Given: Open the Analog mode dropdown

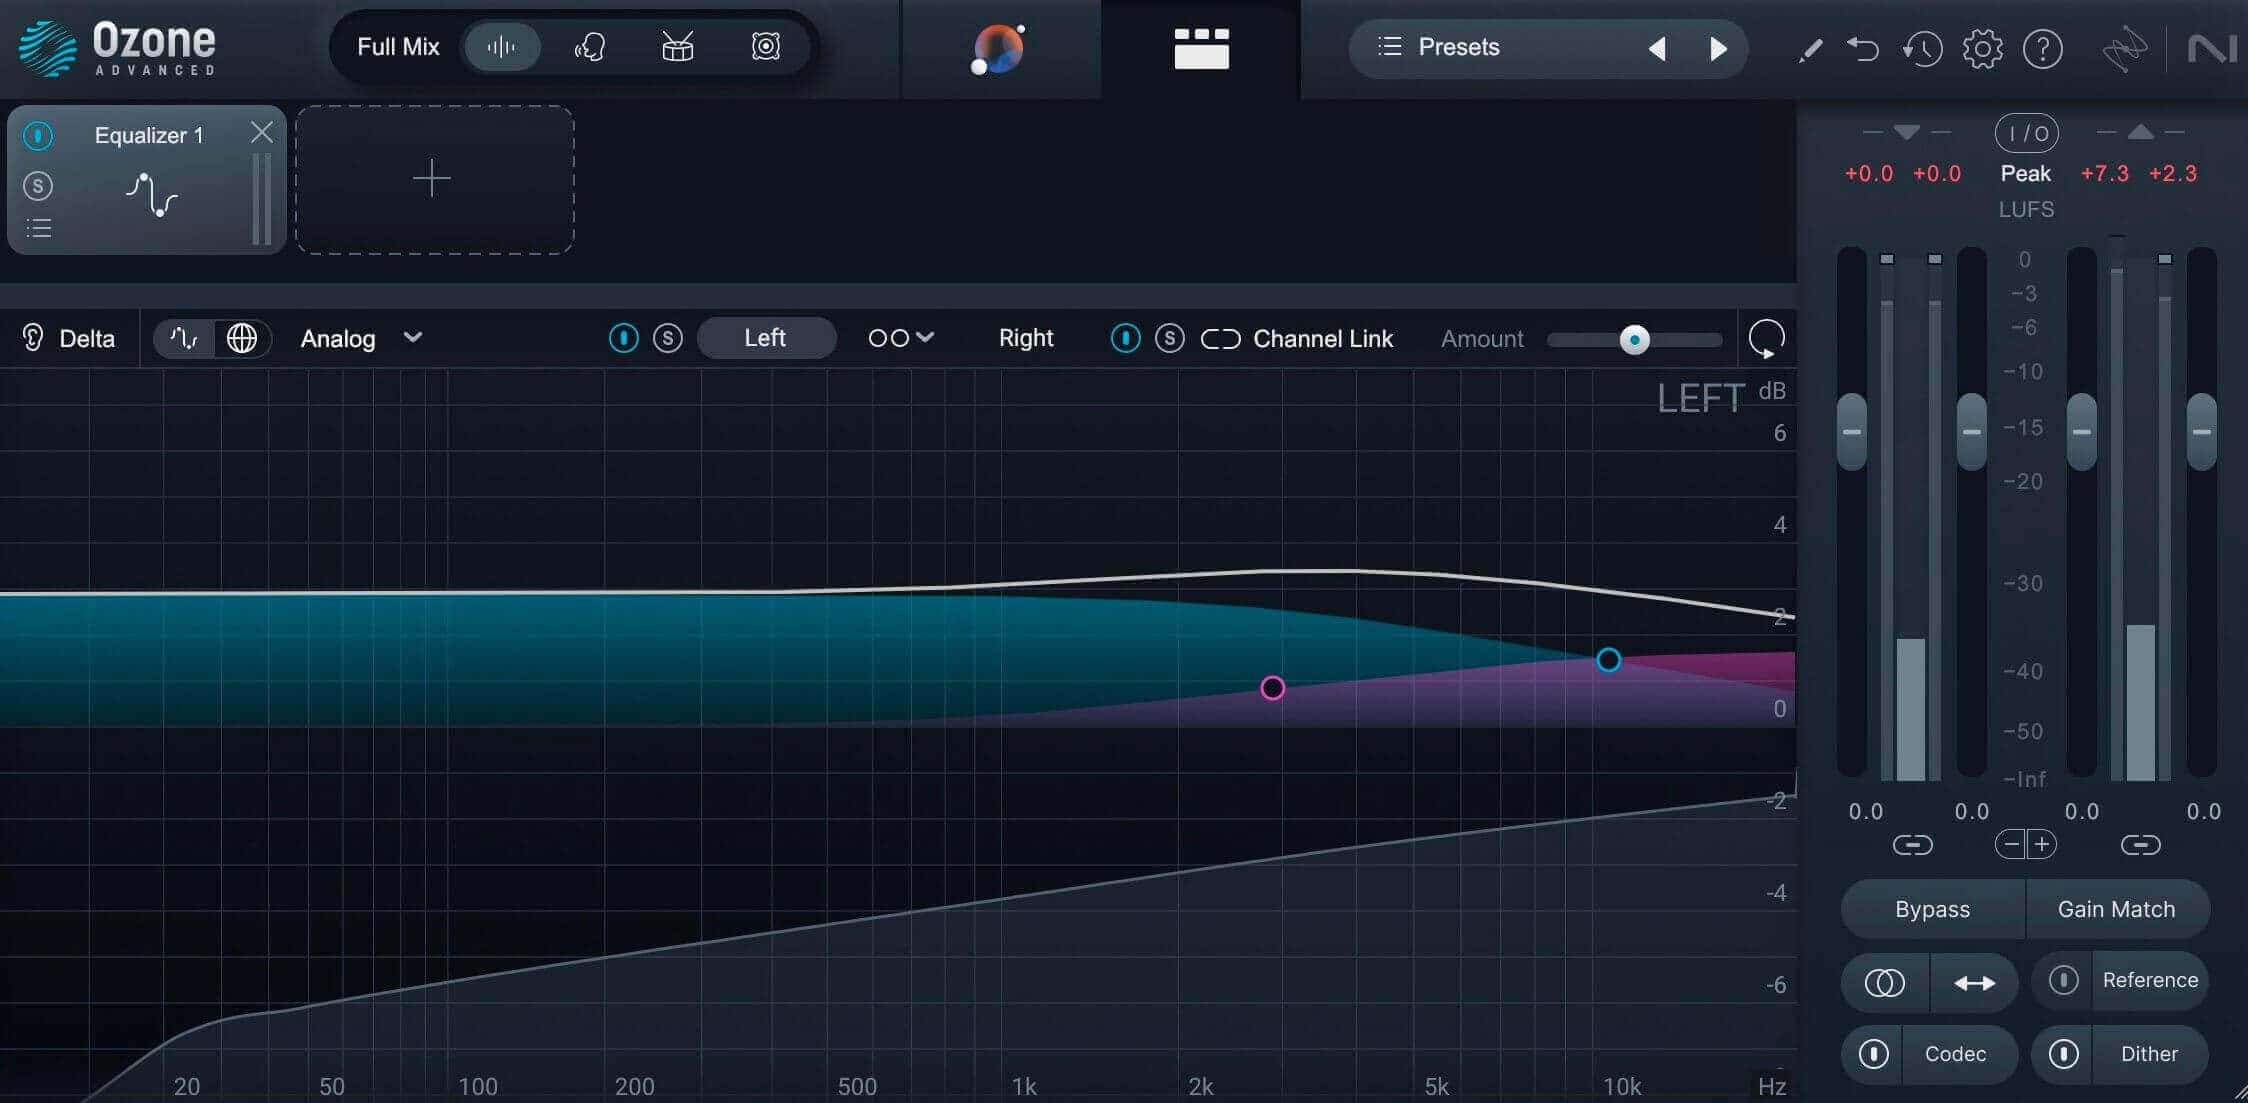Looking at the screenshot, I should pos(361,338).
